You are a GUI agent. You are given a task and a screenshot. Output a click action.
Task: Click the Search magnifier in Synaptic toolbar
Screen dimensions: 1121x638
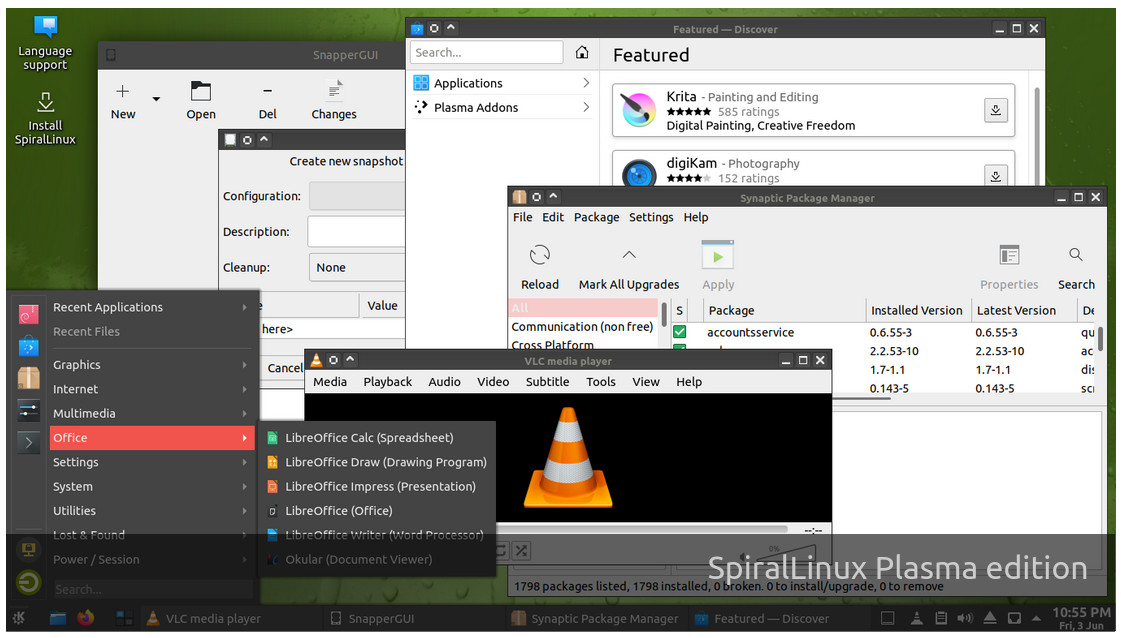click(1076, 255)
